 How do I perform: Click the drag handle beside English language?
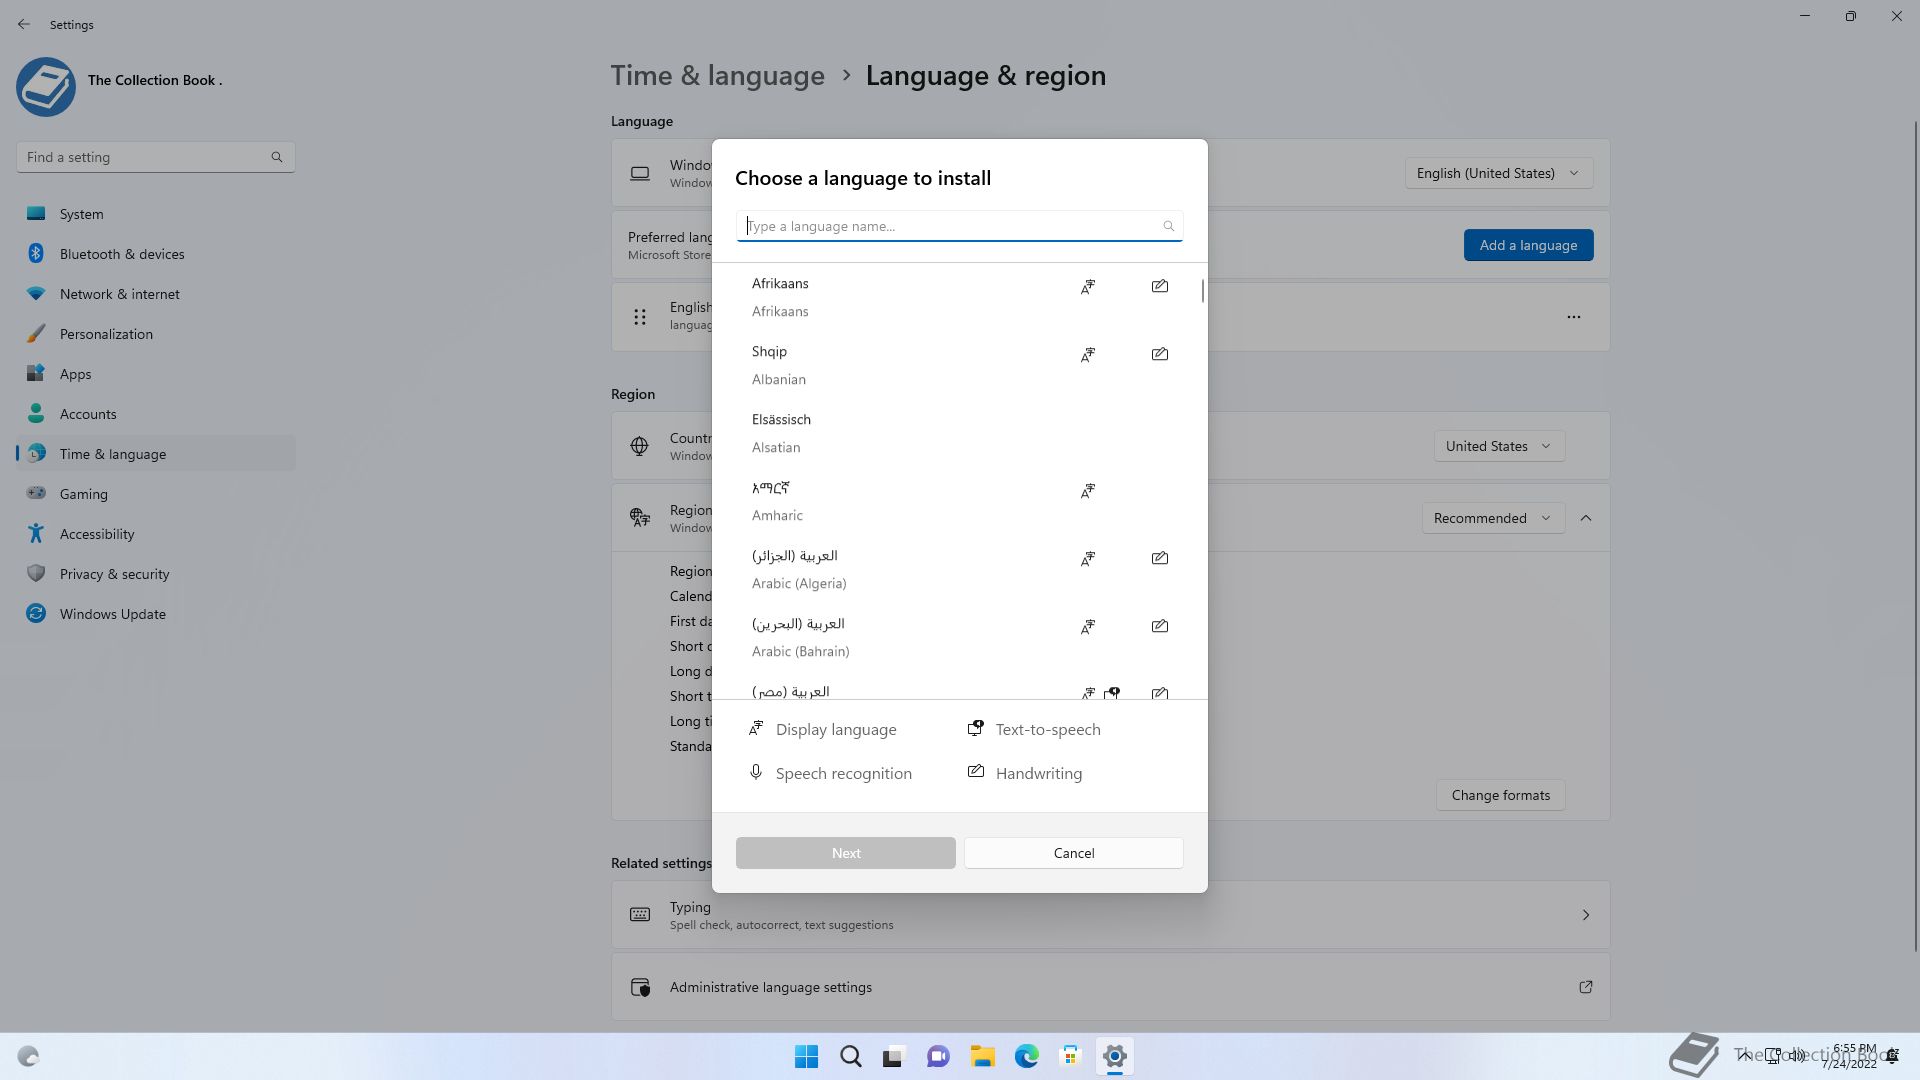pyautogui.click(x=640, y=317)
